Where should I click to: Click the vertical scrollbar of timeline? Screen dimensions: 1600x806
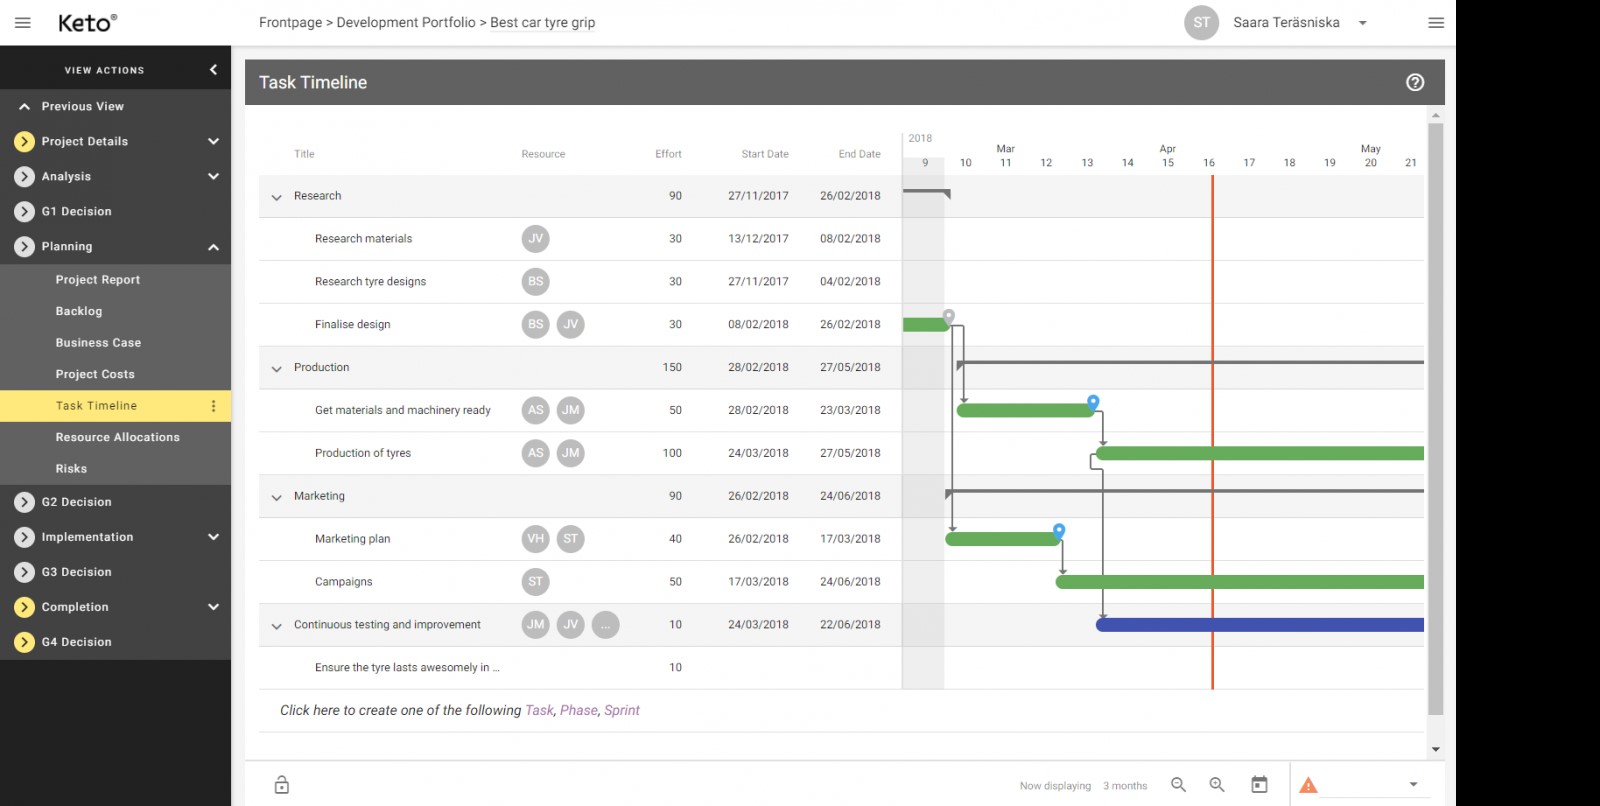(x=1436, y=418)
